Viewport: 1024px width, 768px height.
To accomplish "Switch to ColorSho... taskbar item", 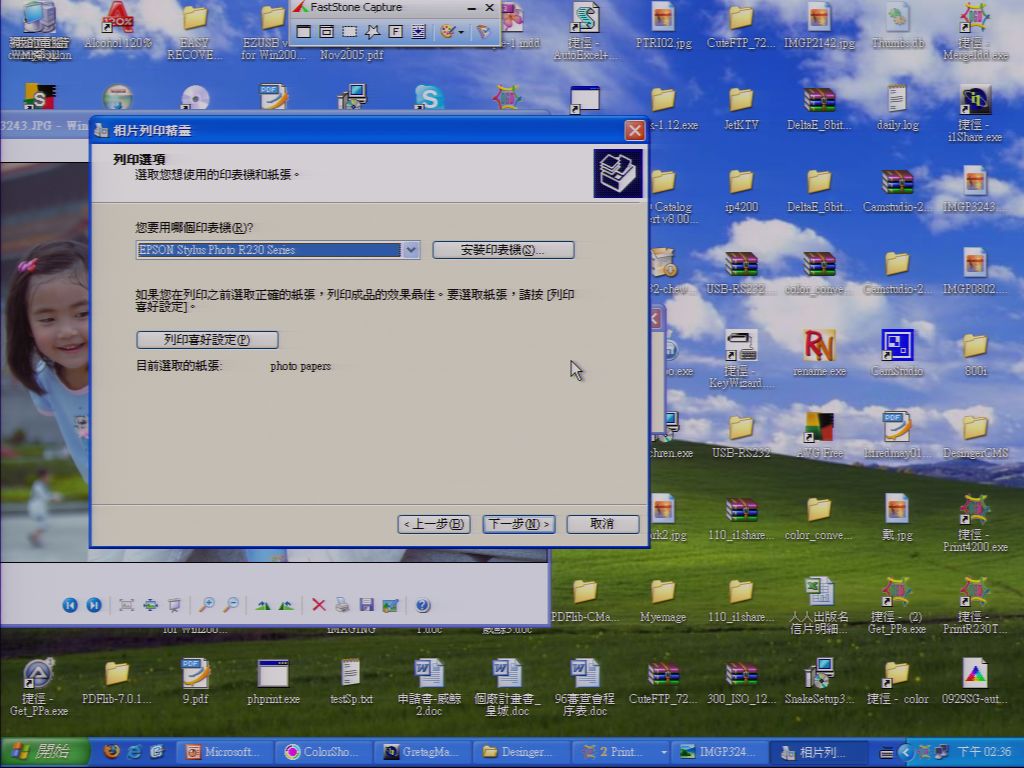I will (x=322, y=752).
